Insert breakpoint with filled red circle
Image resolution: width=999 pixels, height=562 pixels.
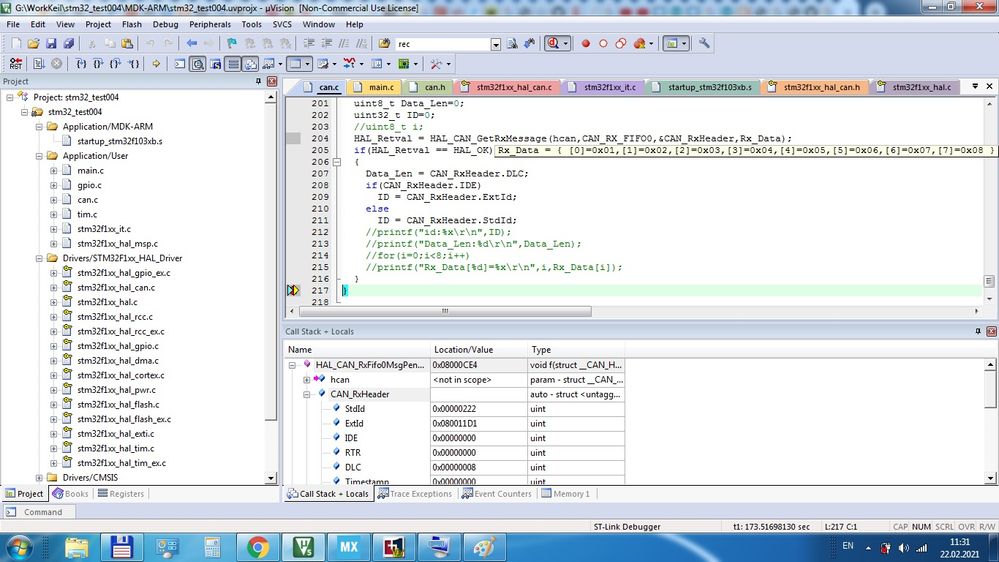coord(586,43)
